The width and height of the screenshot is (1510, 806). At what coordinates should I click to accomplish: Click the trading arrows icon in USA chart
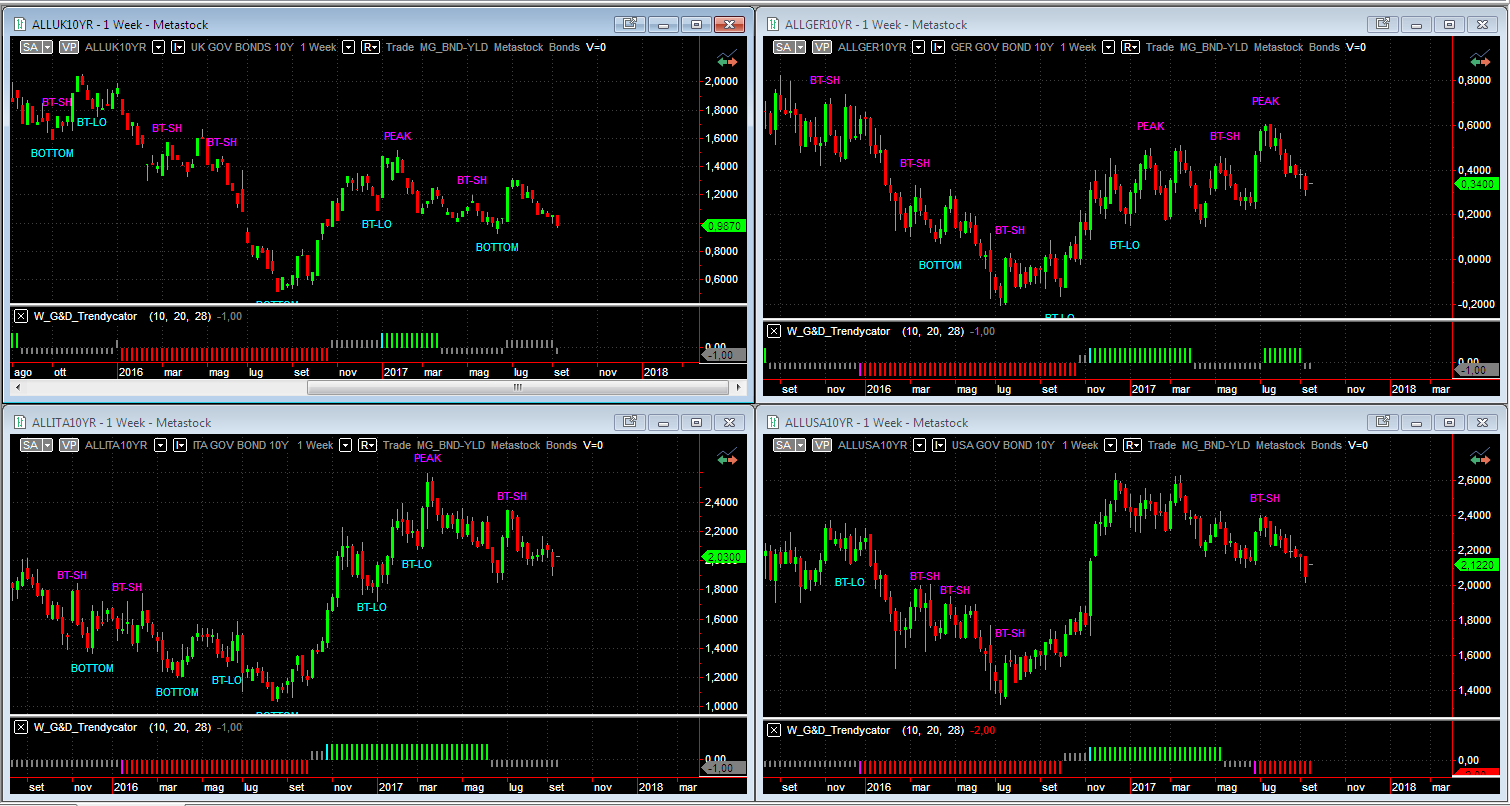[1480, 456]
